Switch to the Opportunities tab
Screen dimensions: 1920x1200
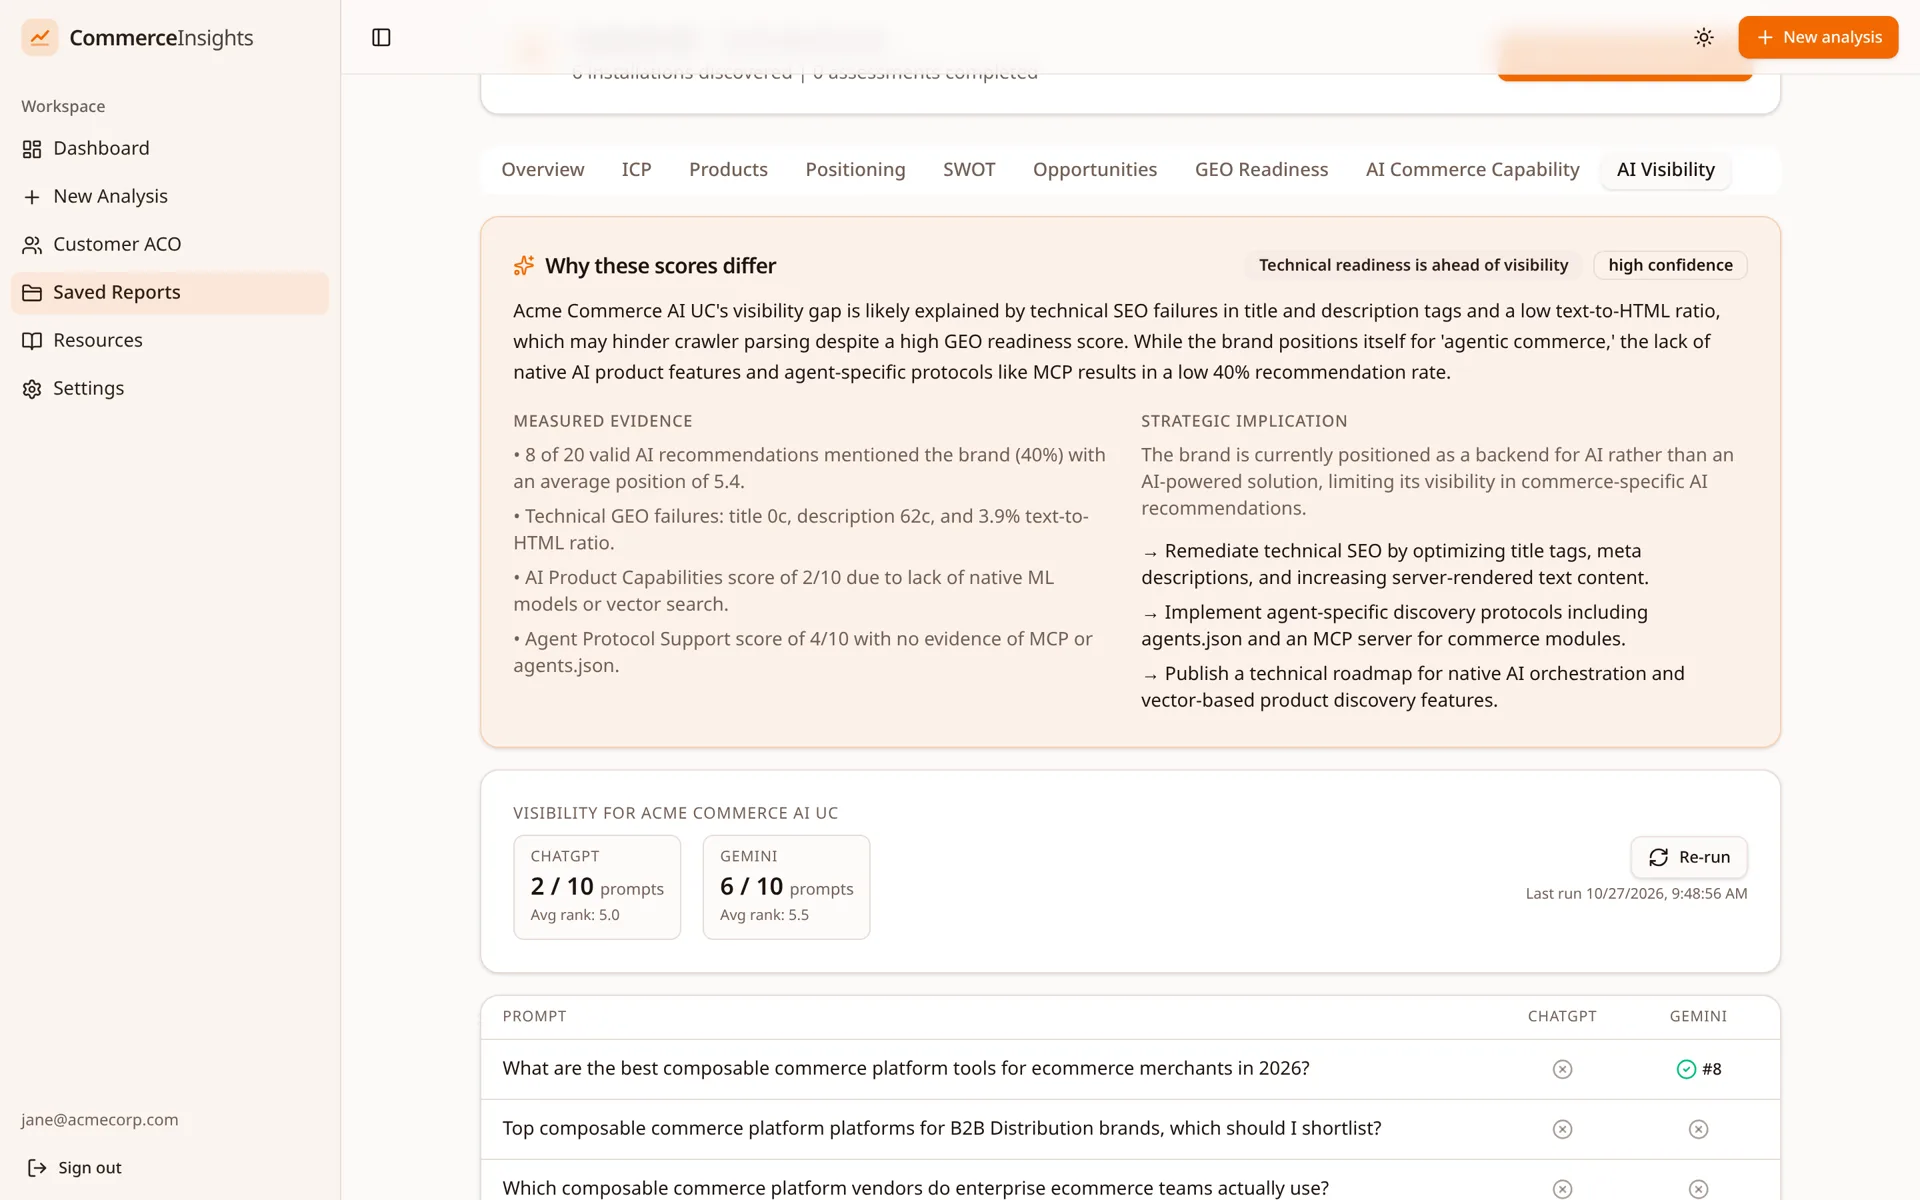click(1095, 169)
